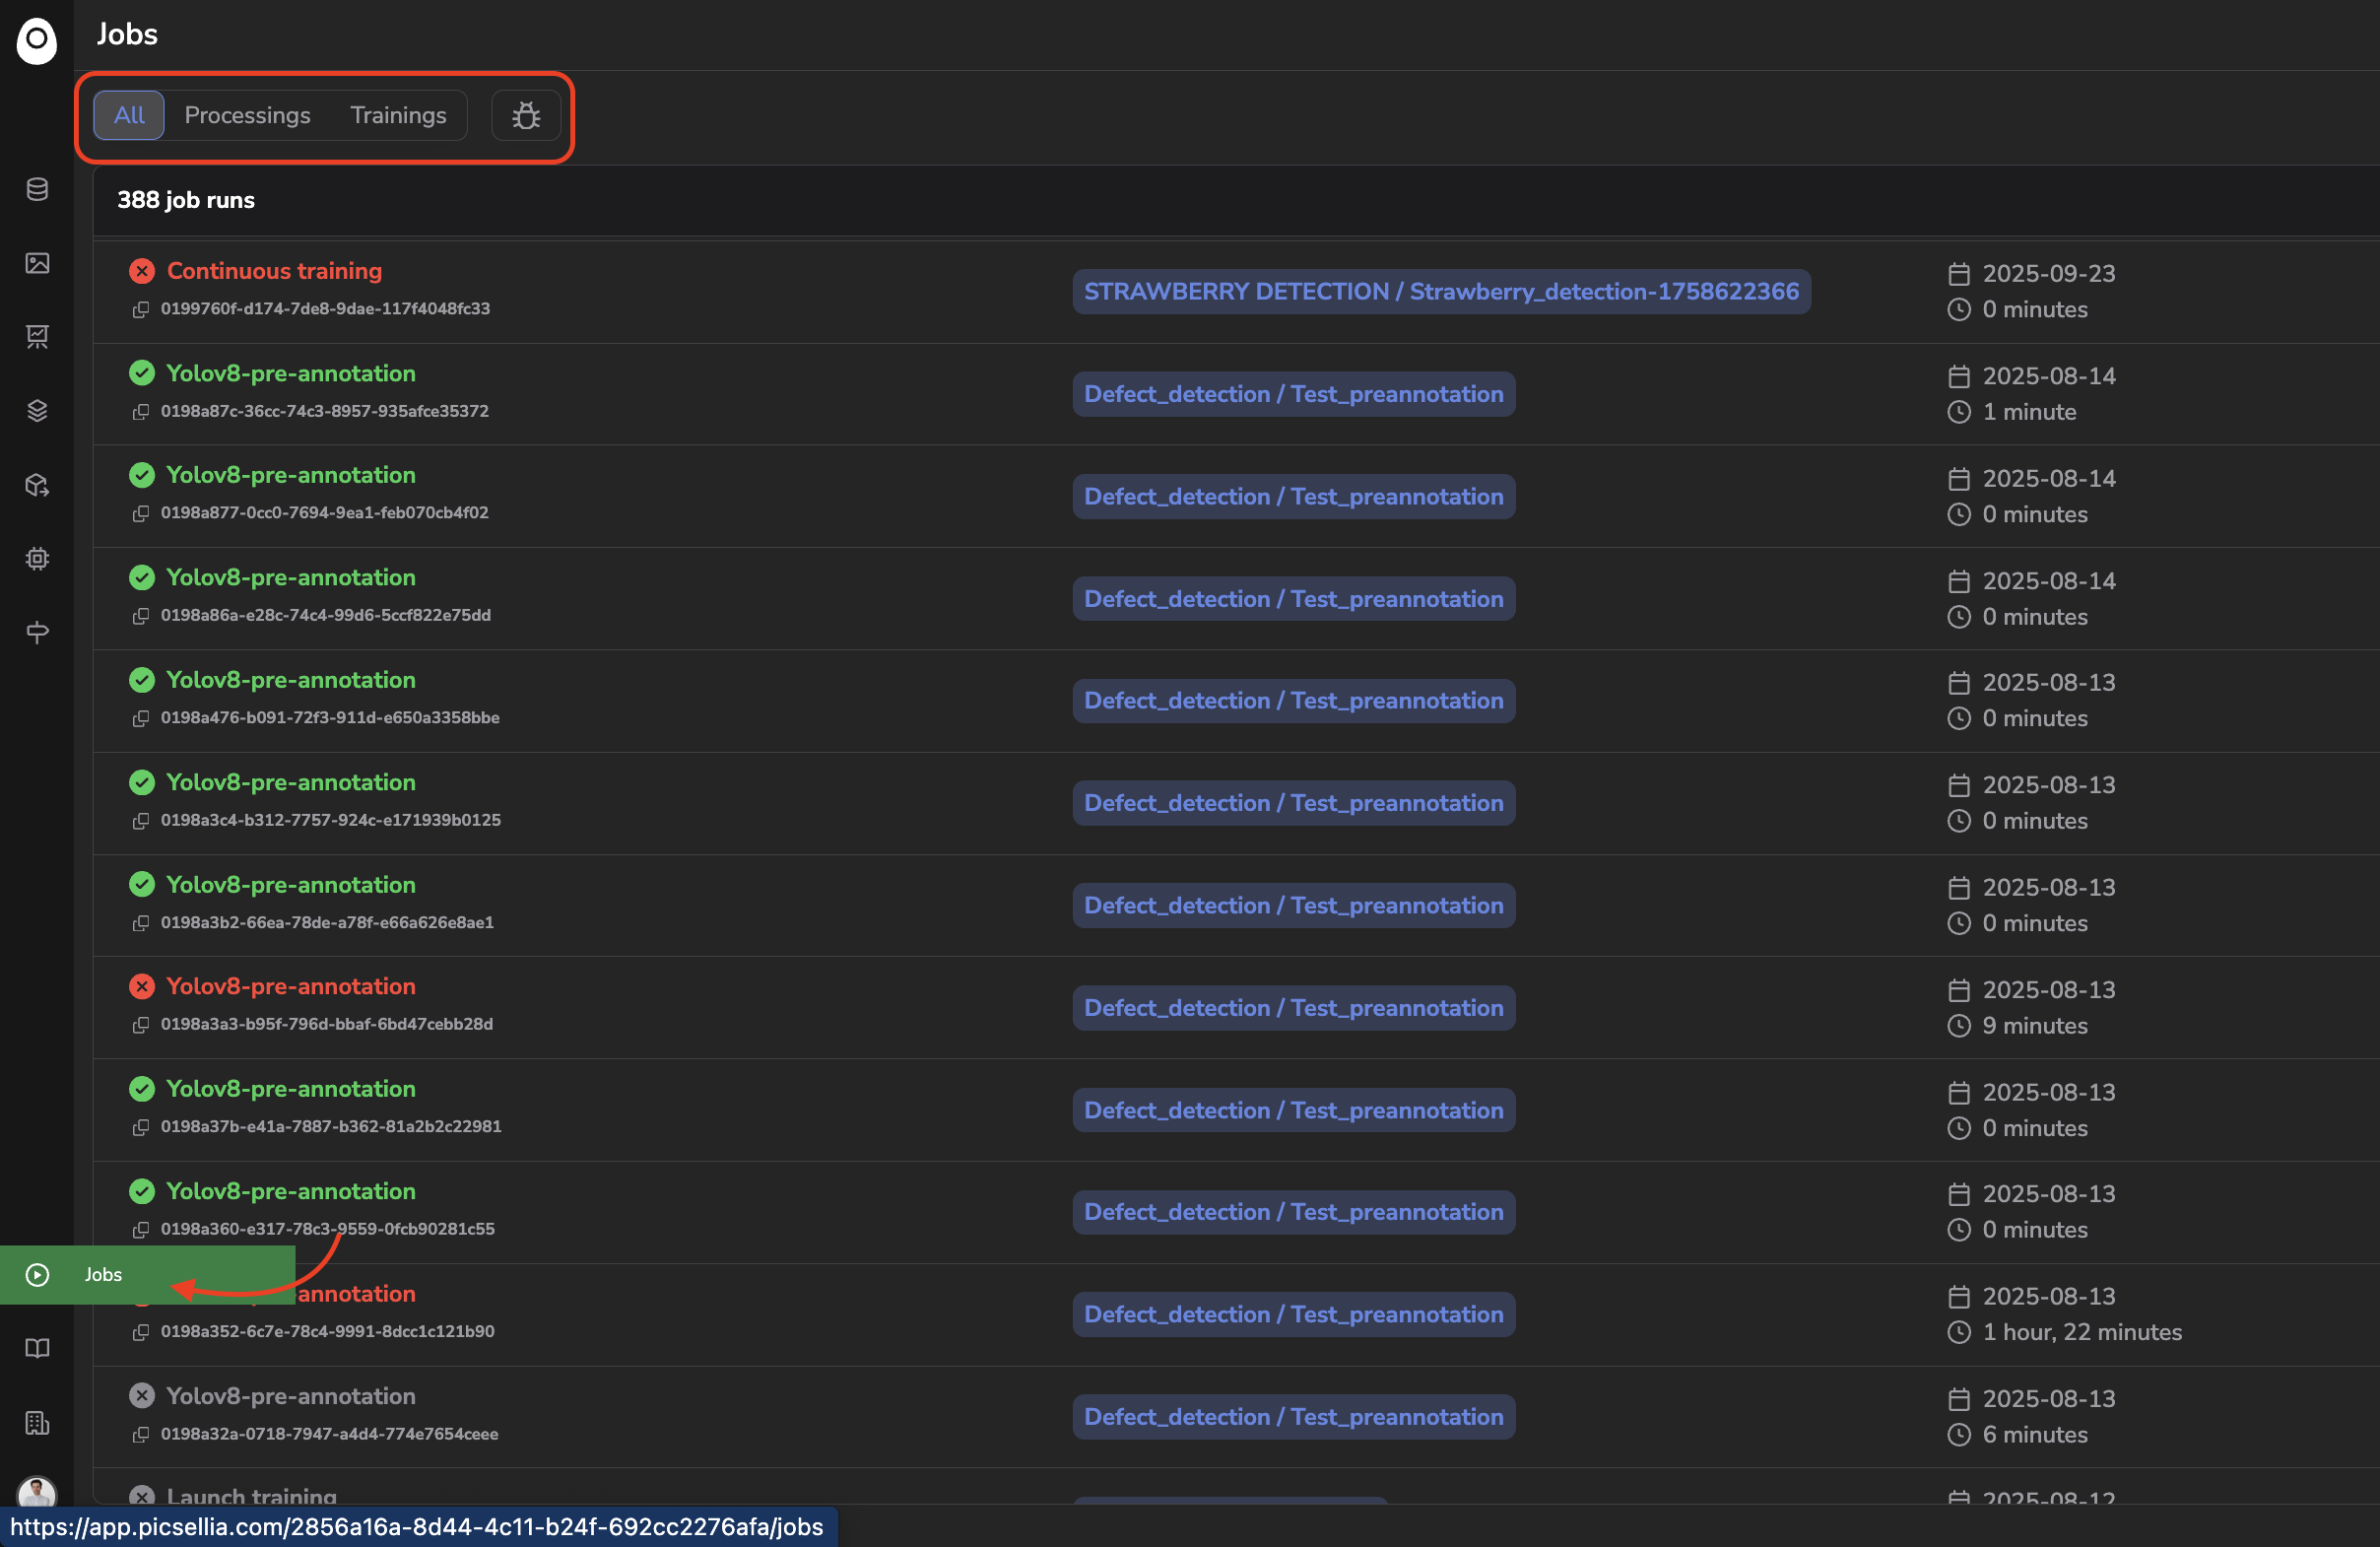Open the documentation book sidebar icon
This screenshot has height=1547, width=2380.
[x=37, y=1348]
